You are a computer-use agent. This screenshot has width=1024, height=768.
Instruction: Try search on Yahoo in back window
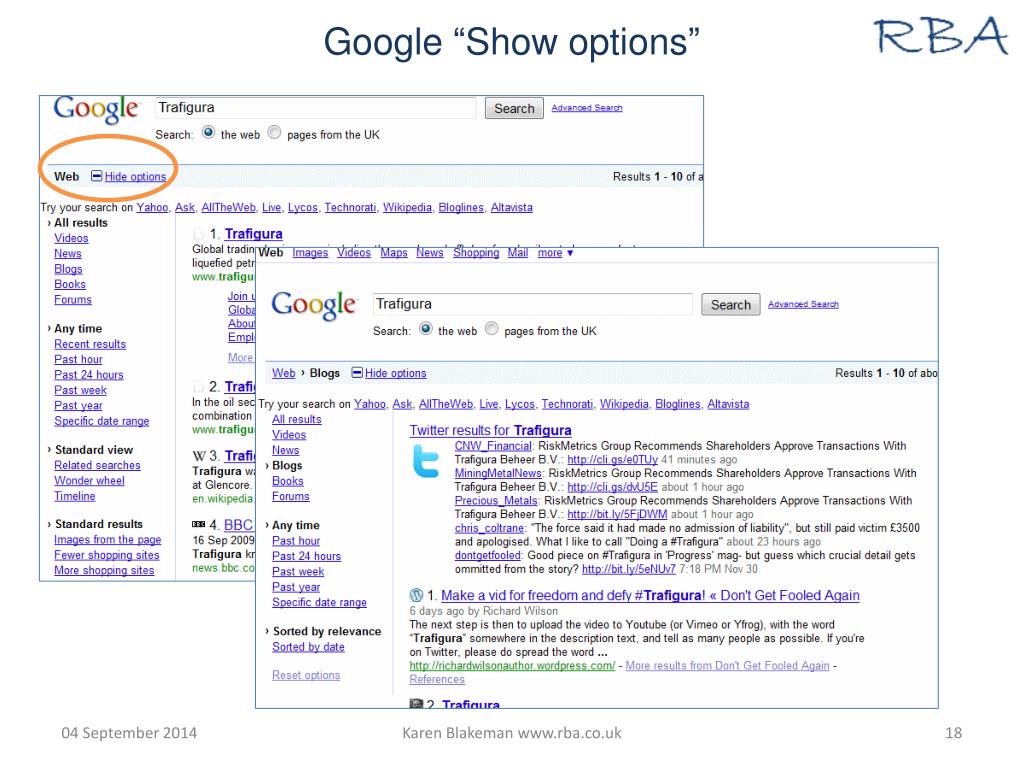click(152, 208)
